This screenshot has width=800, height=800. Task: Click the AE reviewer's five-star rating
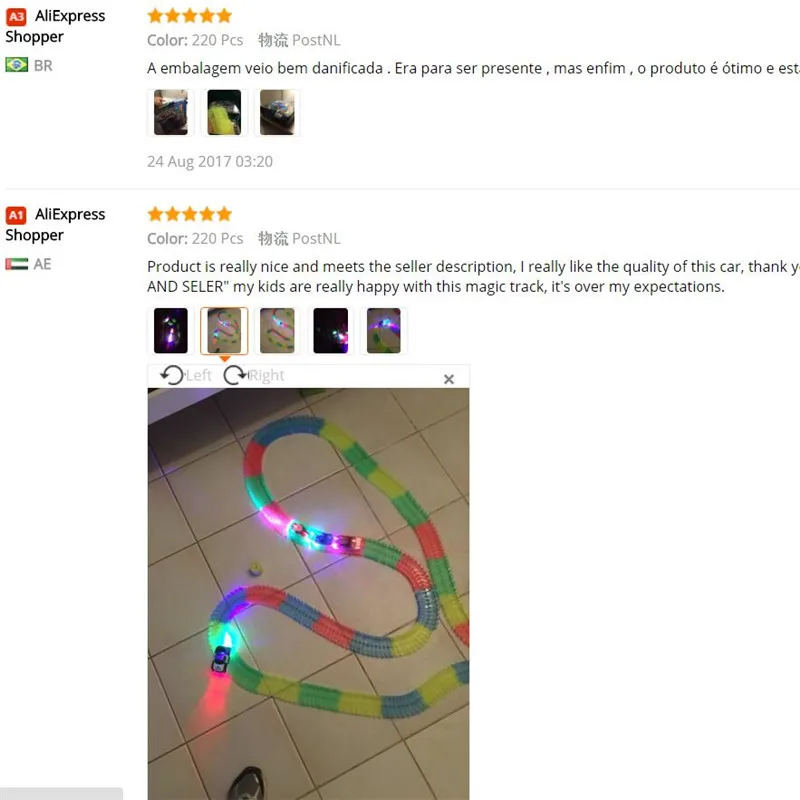click(189, 214)
